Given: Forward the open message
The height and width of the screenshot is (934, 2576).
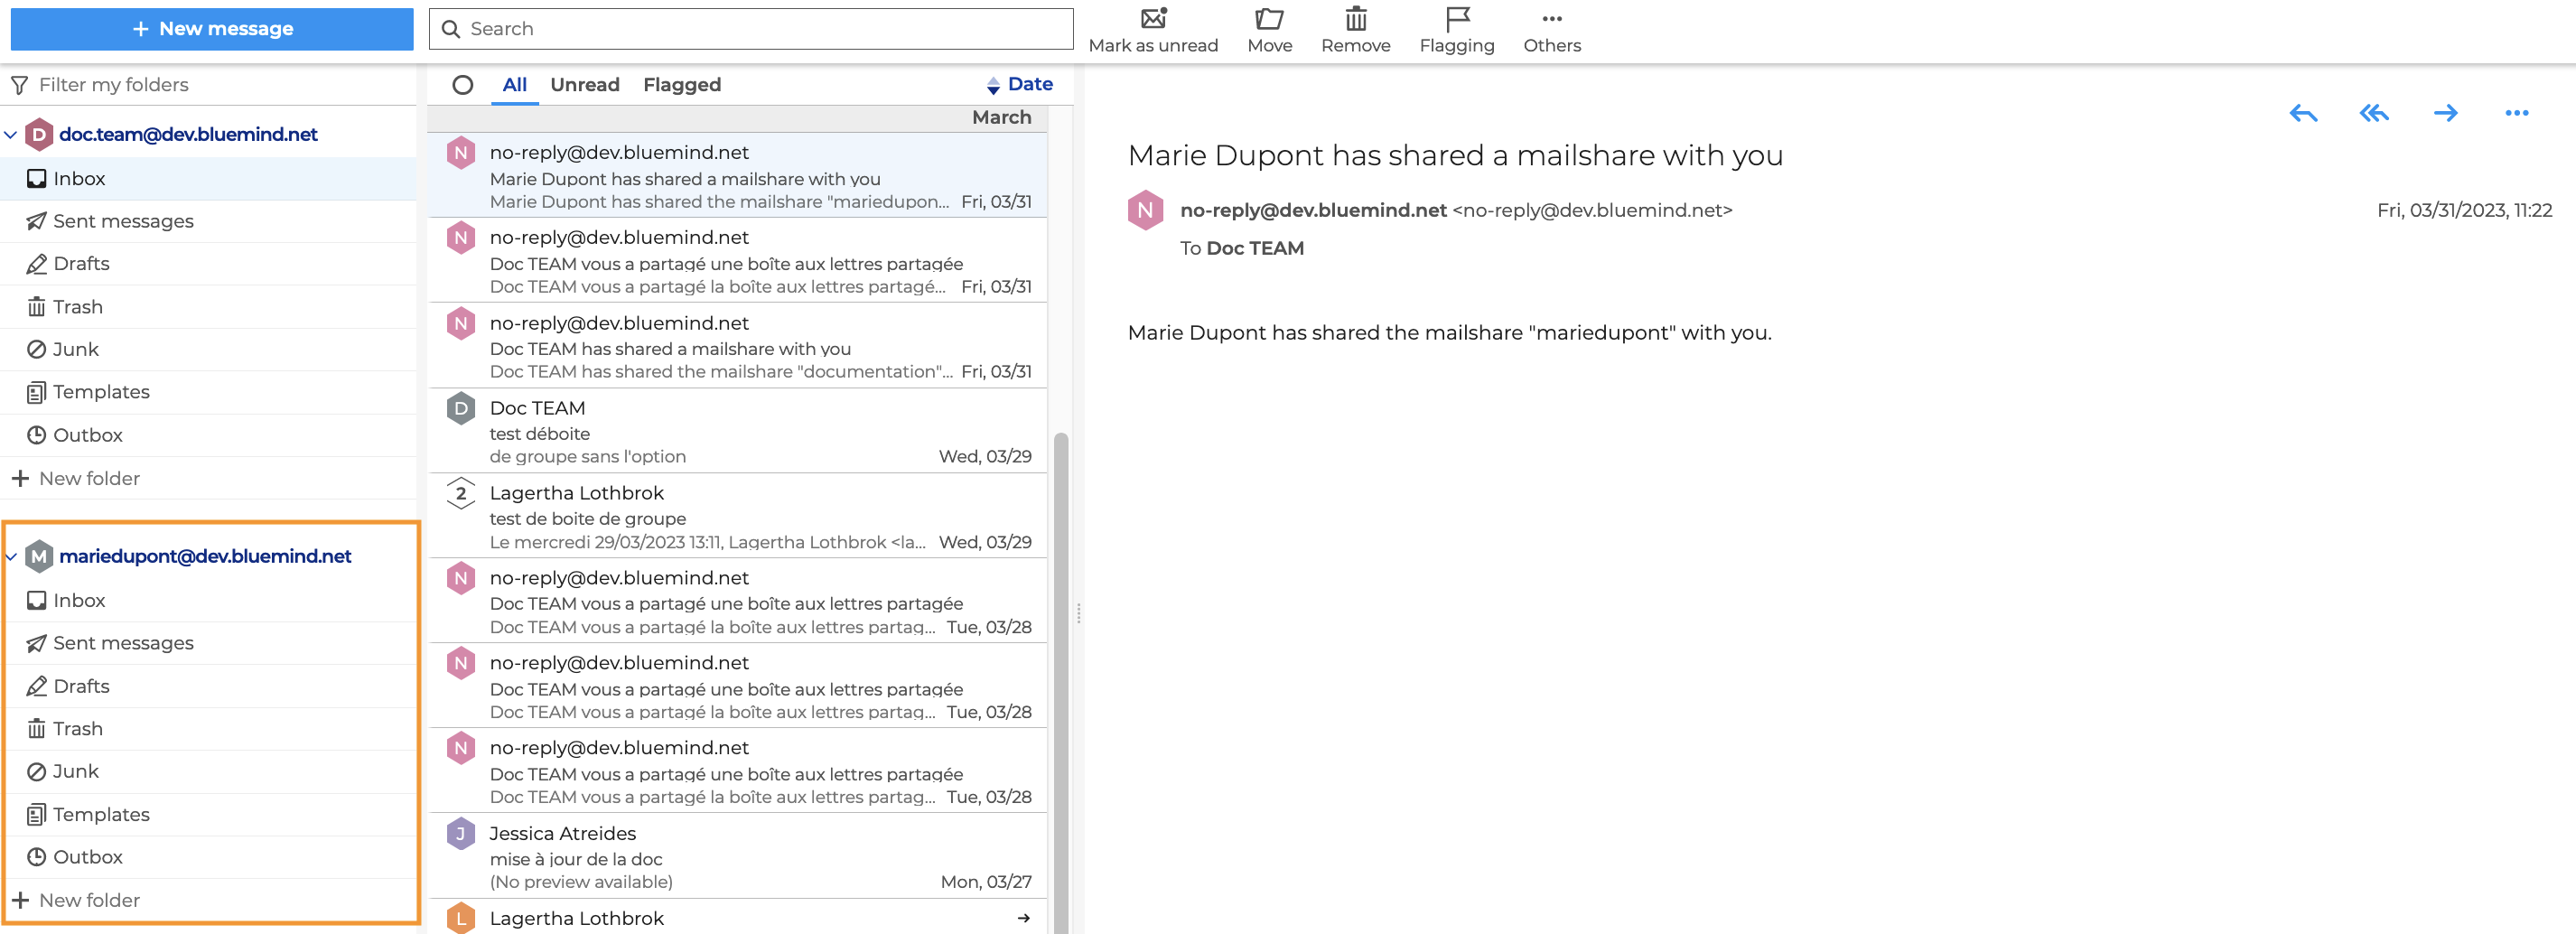Looking at the screenshot, I should click(2445, 114).
